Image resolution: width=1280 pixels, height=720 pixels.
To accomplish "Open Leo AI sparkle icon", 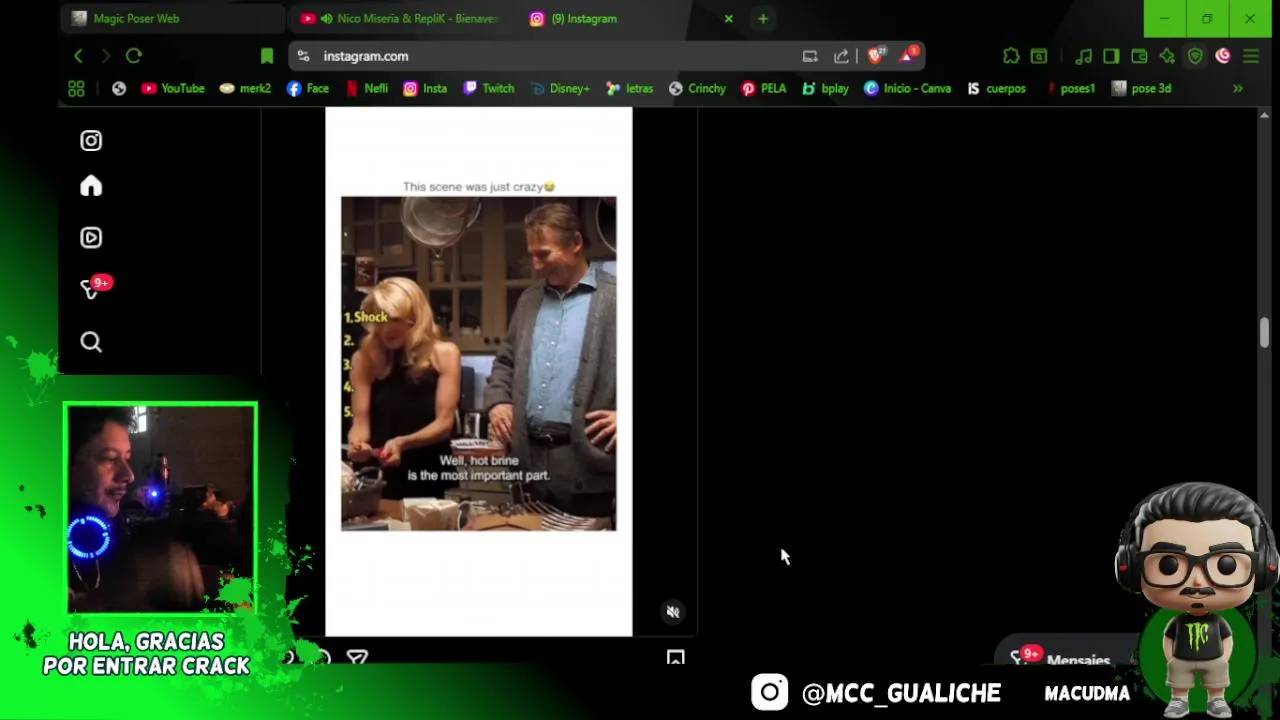I will pos(1167,56).
